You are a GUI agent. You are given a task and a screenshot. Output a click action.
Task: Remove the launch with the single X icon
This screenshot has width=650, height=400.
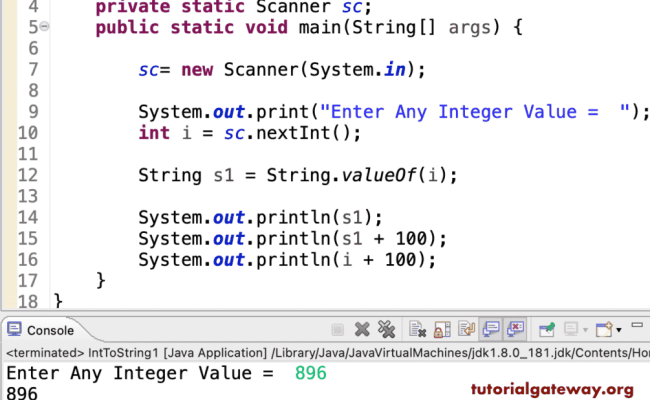pos(362,330)
